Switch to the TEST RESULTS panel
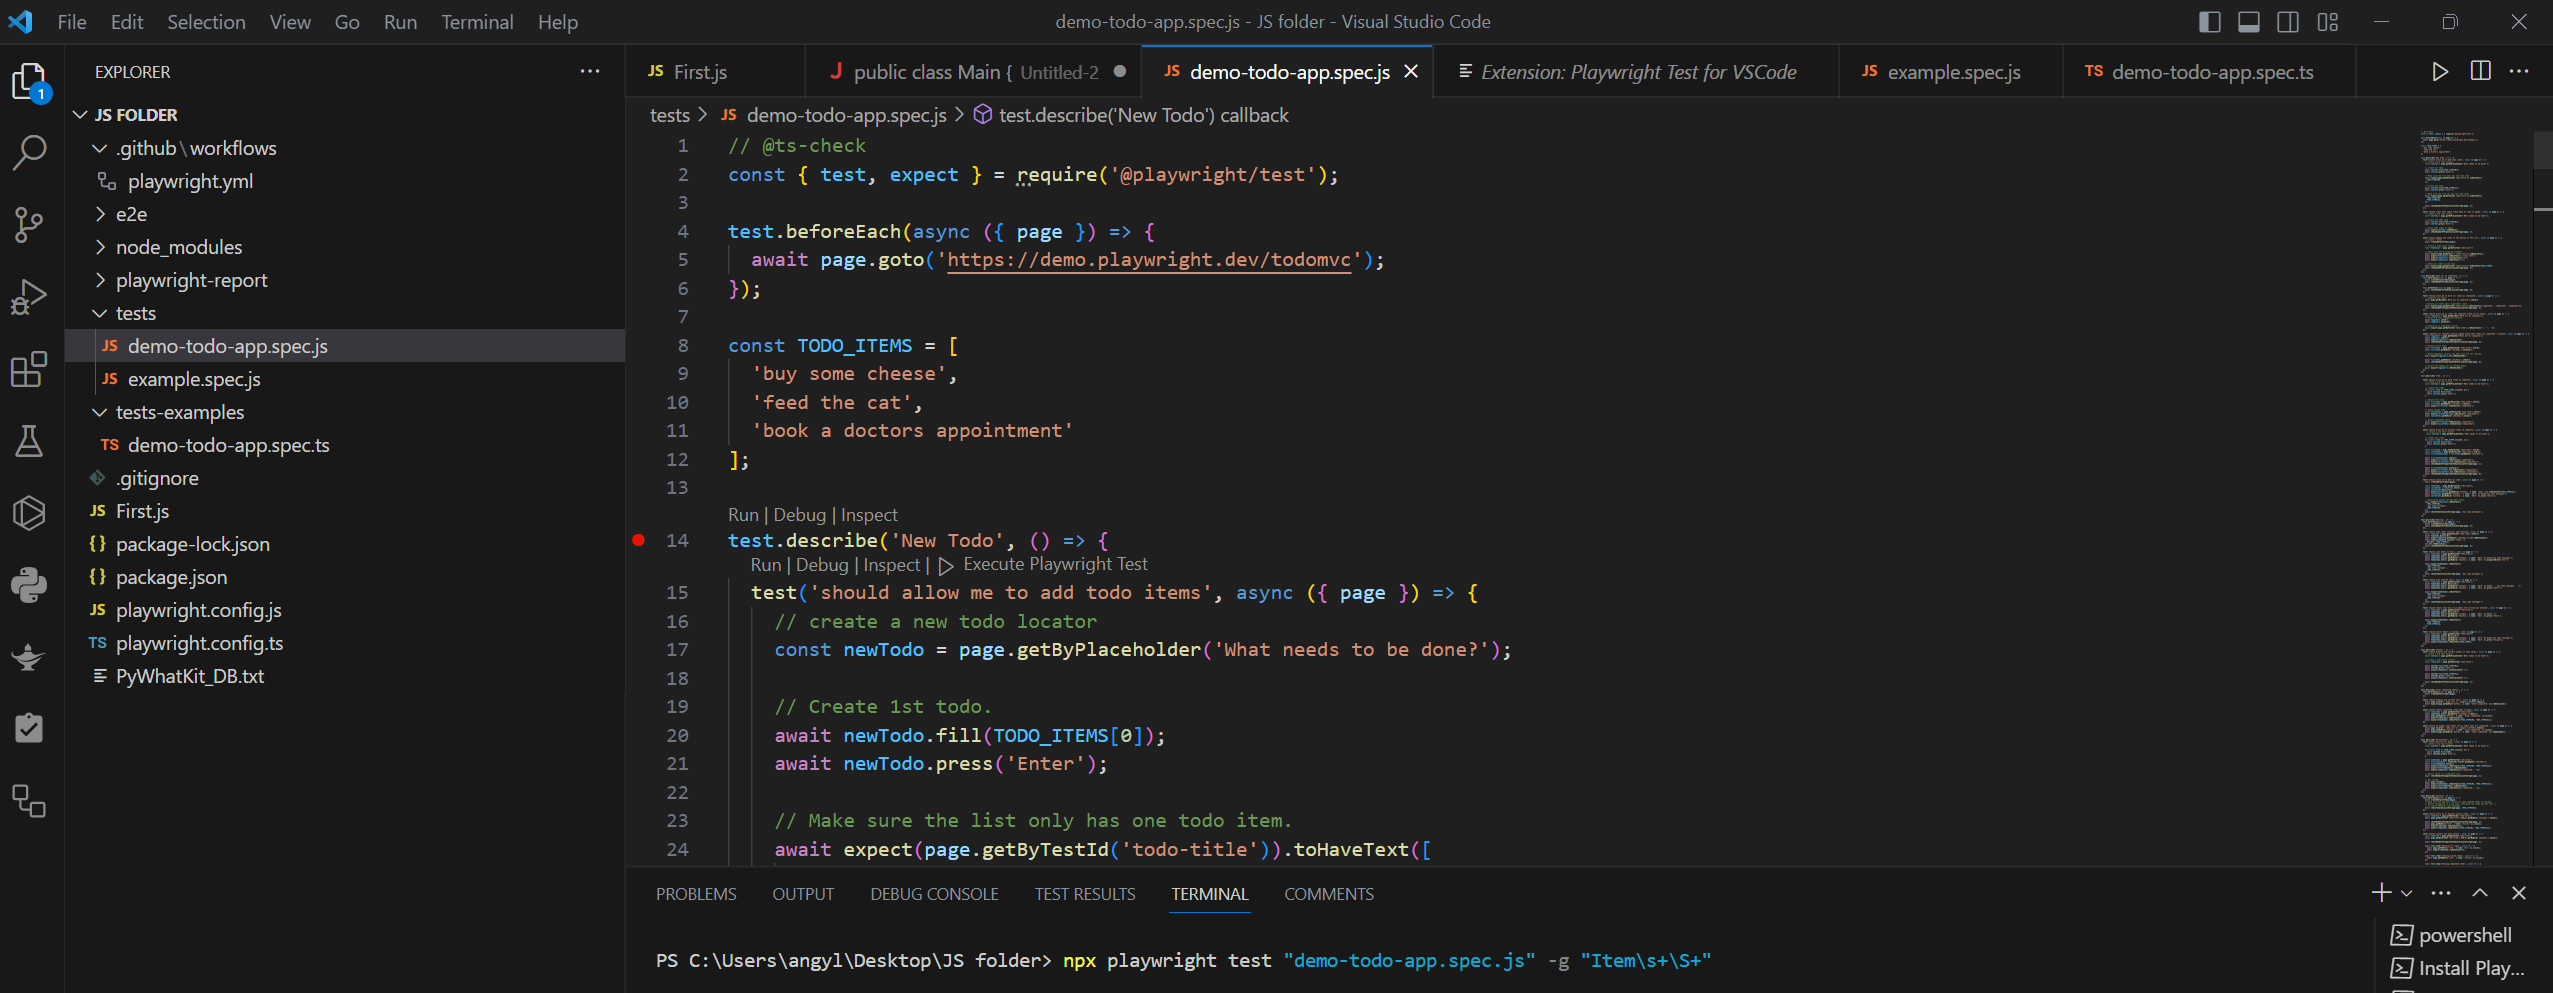The height and width of the screenshot is (993, 2553). click(1084, 893)
